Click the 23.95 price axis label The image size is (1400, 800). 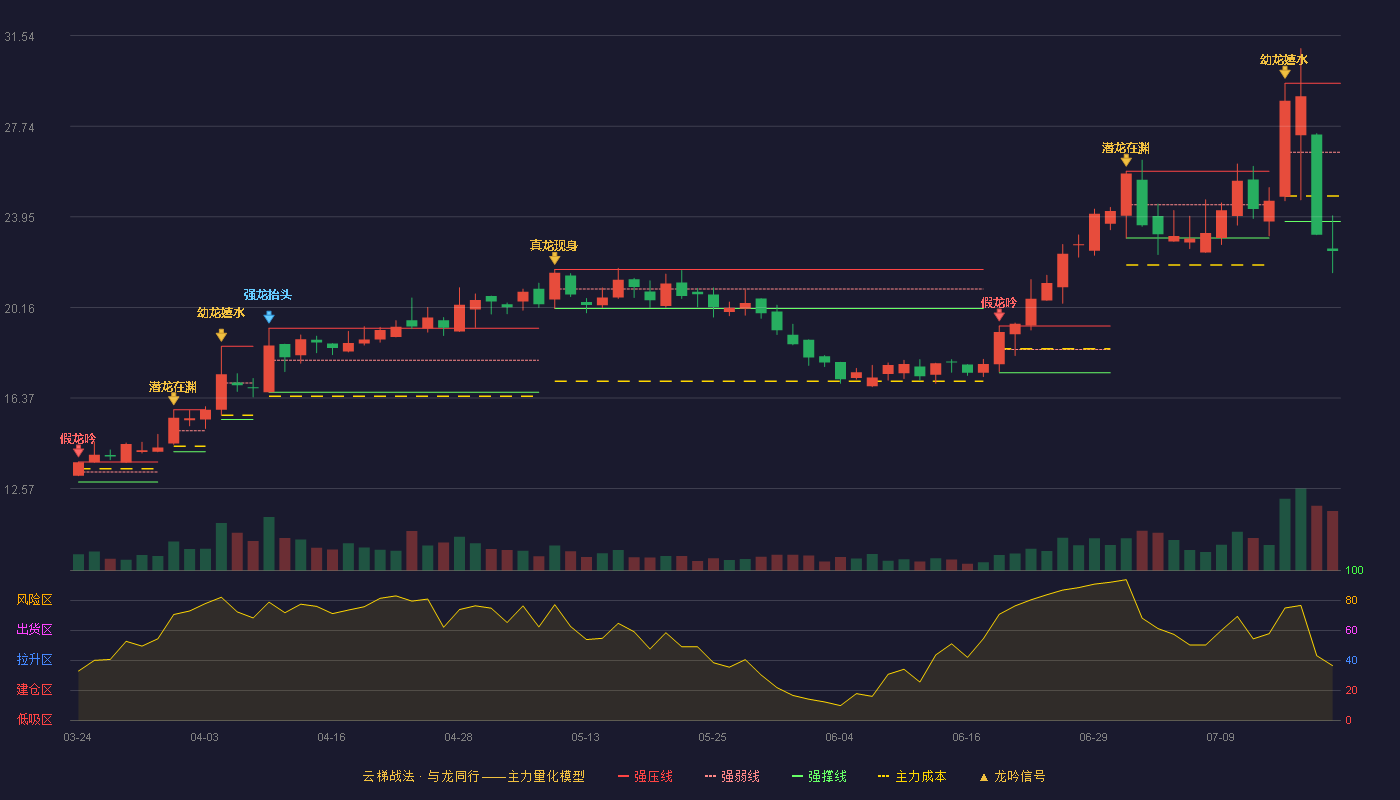point(19,218)
